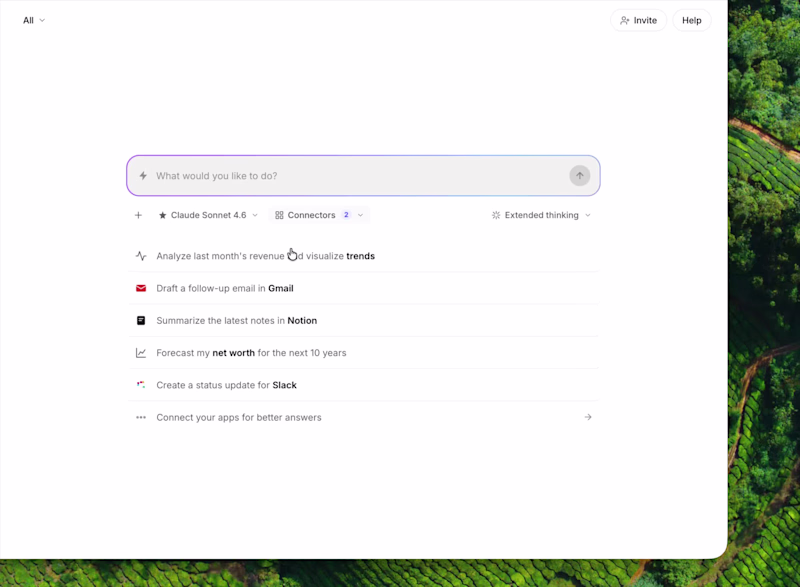800x587 pixels.
Task: Open the Help button
Action: [691, 20]
